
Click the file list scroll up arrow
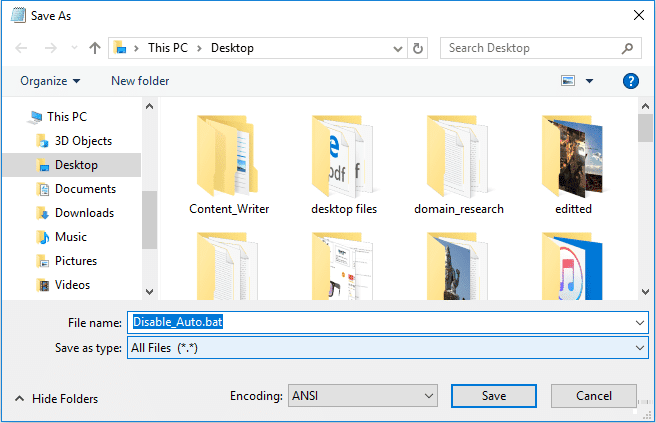(645, 106)
